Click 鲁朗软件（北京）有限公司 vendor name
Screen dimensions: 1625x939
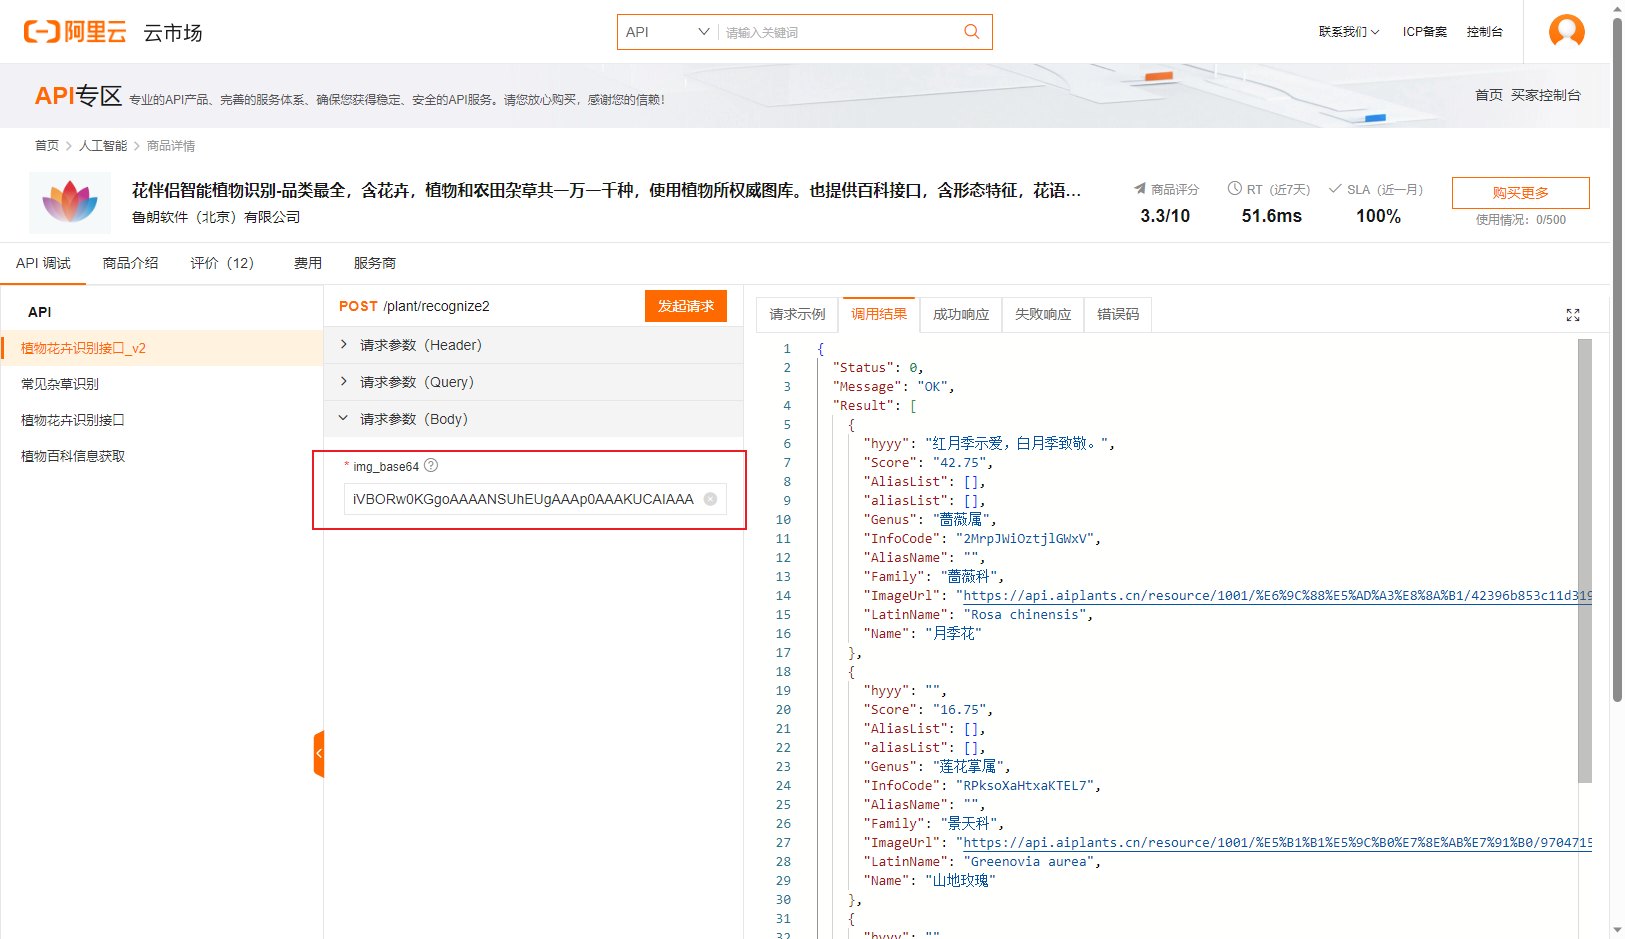click(216, 217)
